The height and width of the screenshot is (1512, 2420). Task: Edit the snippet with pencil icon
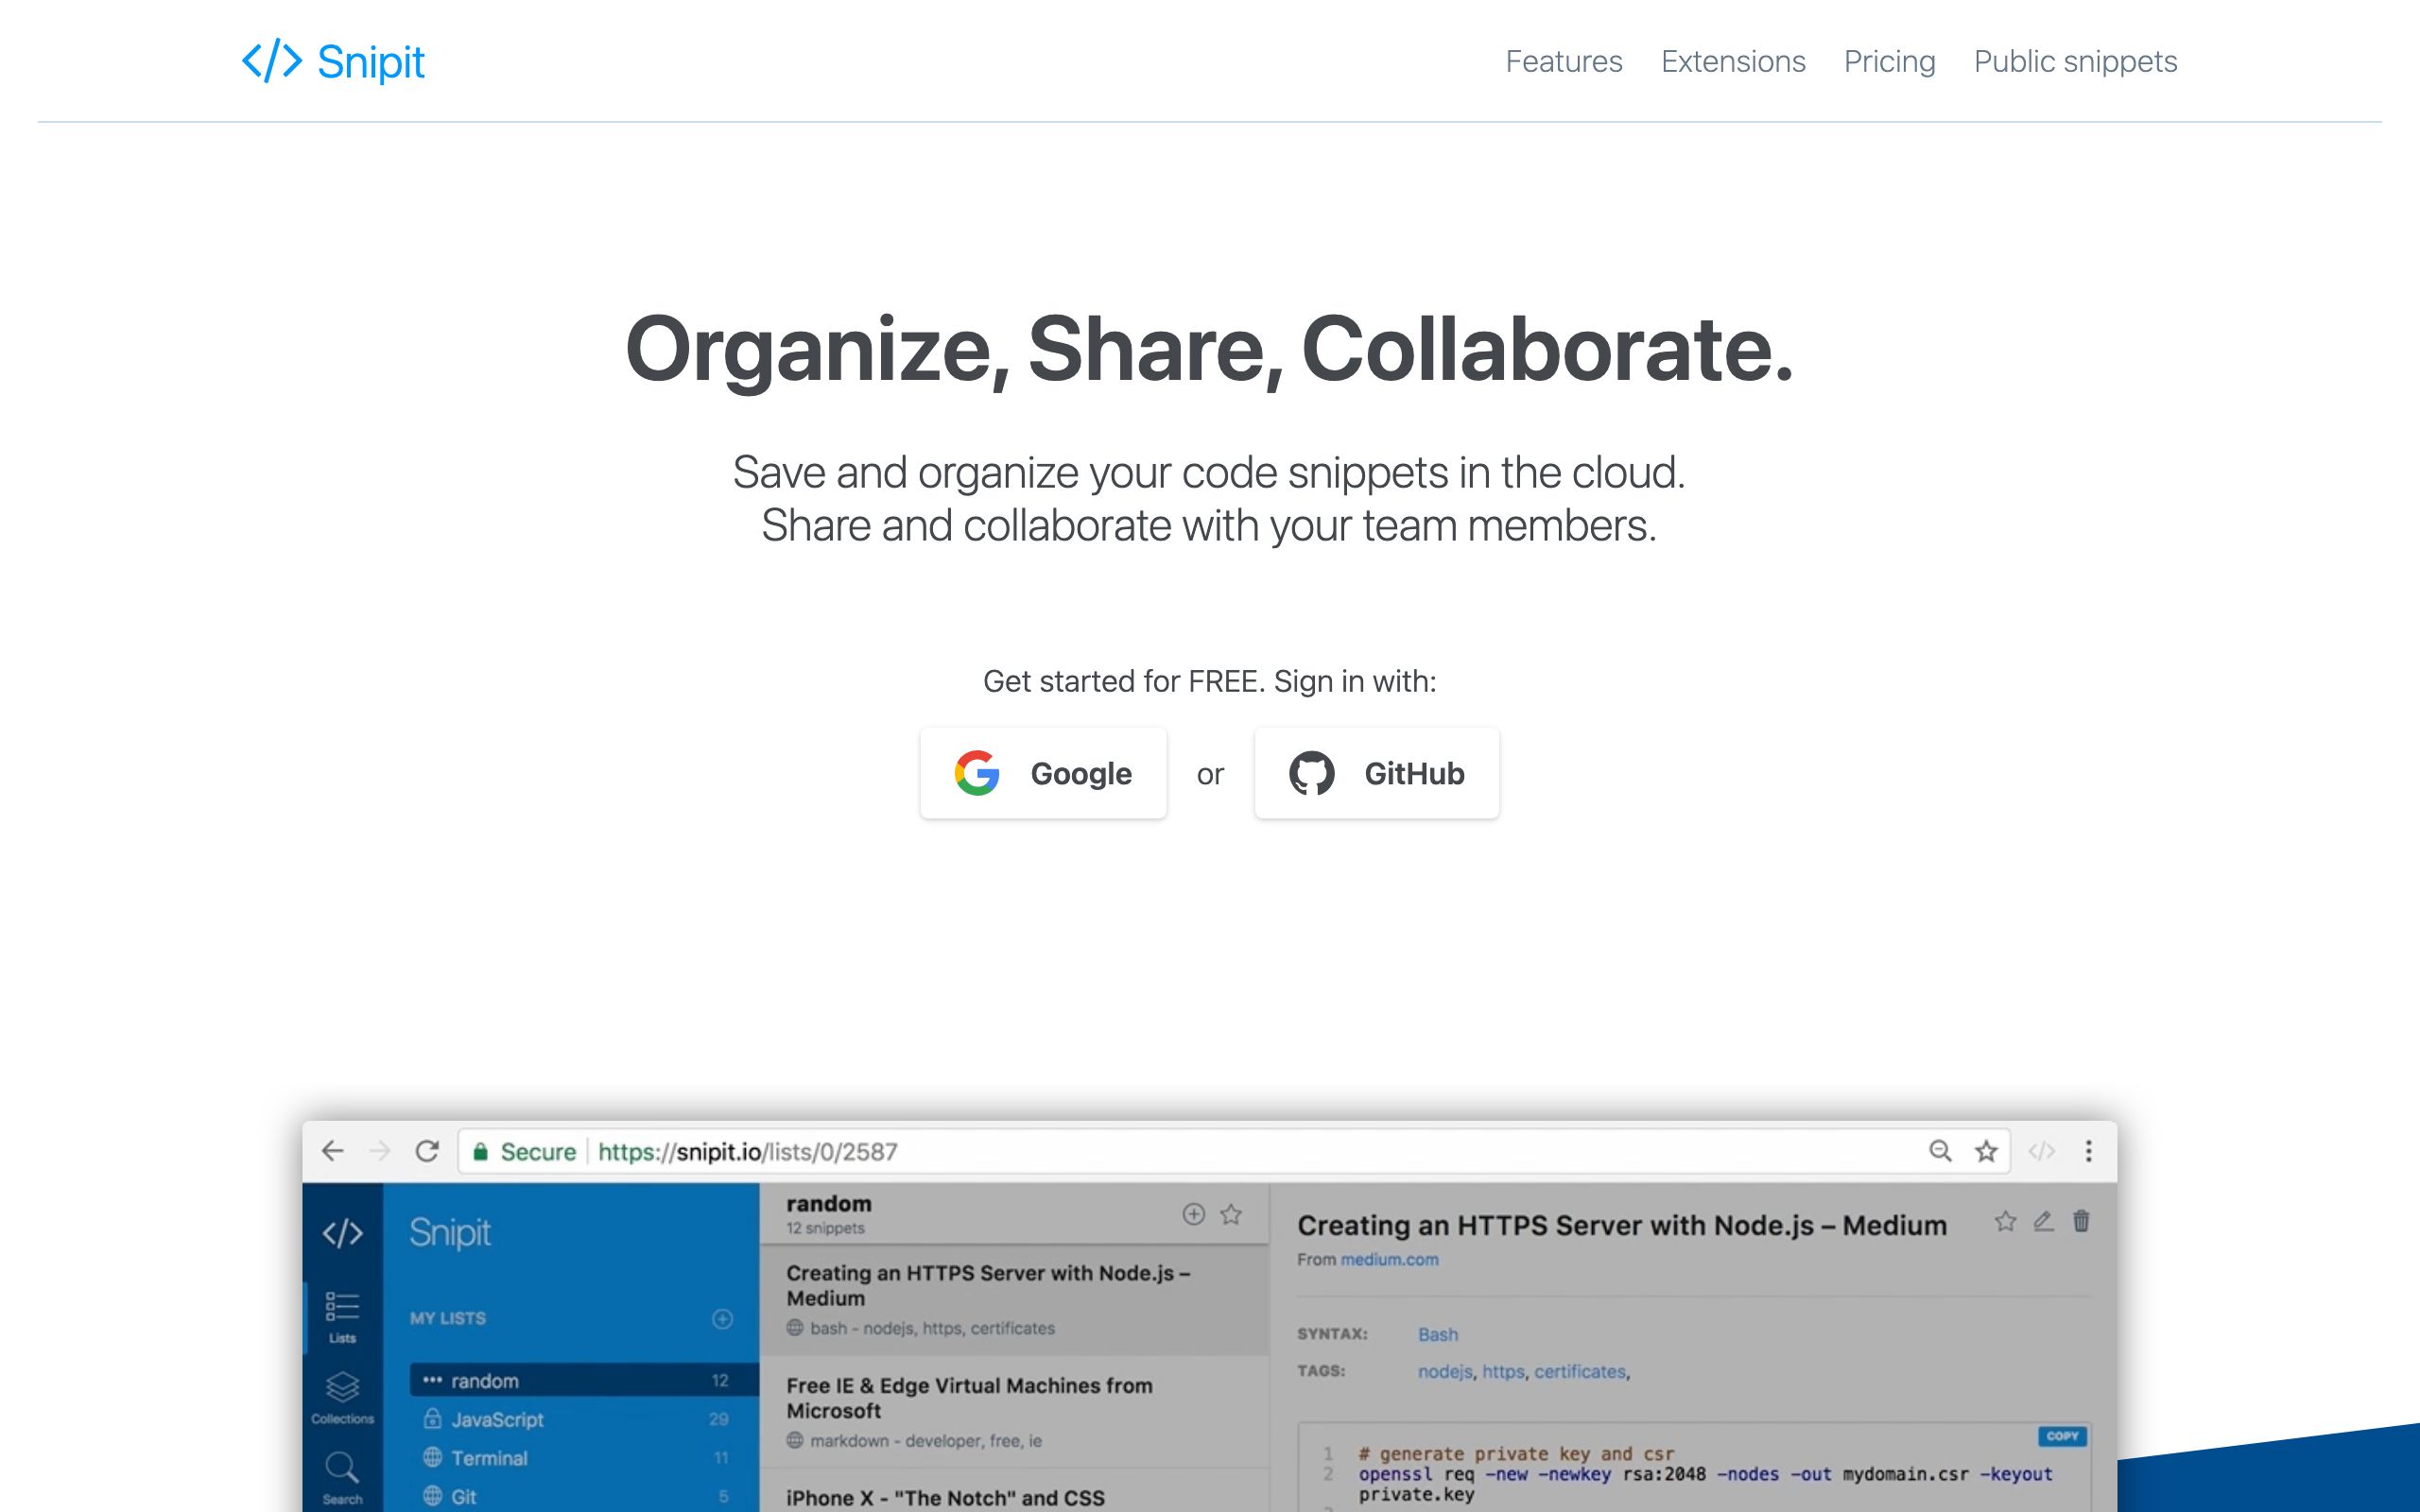pyautogui.click(x=2043, y=1221)
